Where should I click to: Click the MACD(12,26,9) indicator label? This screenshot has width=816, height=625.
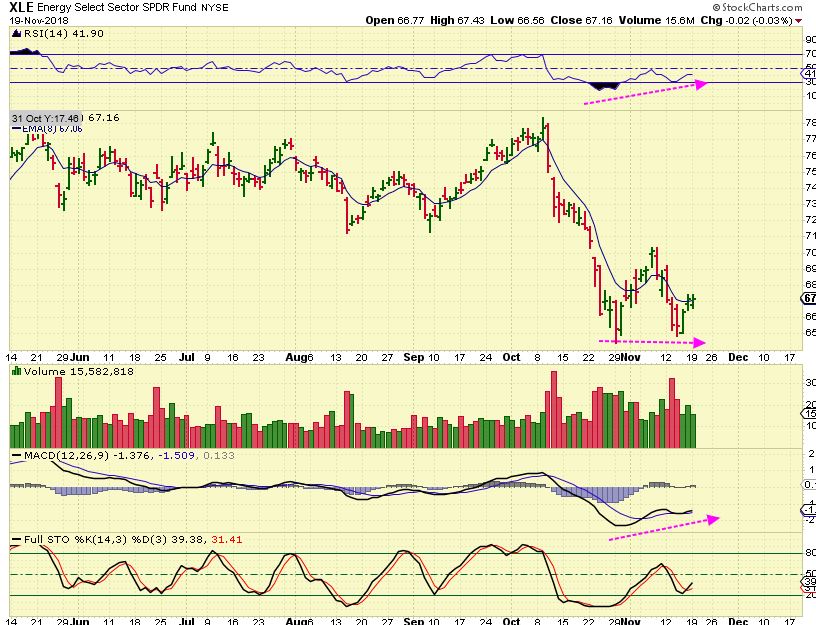(67, 455)
